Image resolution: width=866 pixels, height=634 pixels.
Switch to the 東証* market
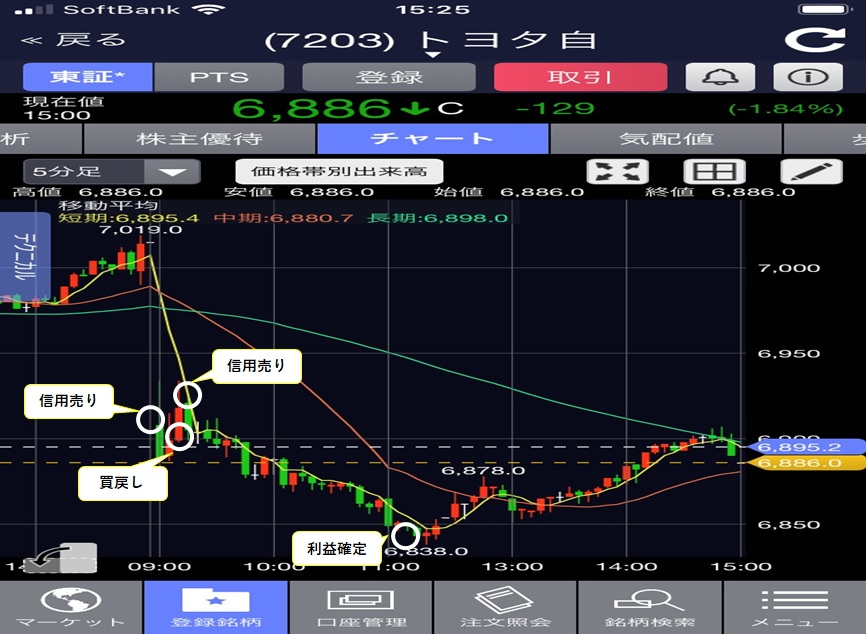click(x=87, y=77)
